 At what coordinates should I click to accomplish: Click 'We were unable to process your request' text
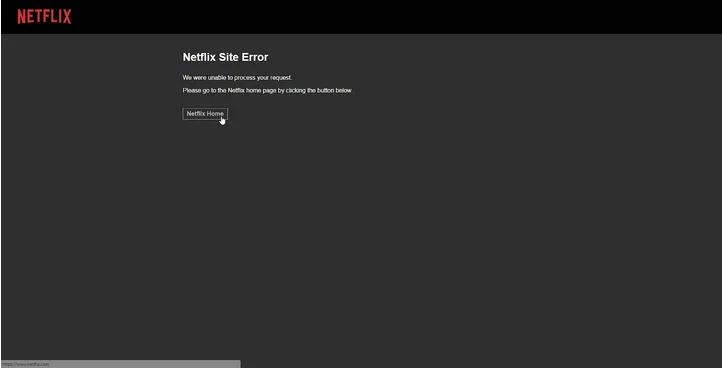237,78
